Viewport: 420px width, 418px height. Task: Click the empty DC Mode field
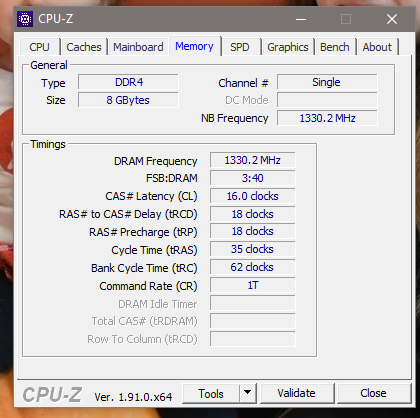point(327,100)
